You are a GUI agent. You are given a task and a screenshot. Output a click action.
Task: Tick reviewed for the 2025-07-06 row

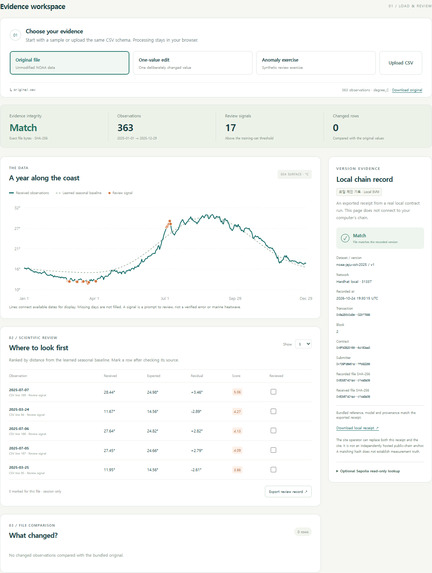(x=273, y=430)
